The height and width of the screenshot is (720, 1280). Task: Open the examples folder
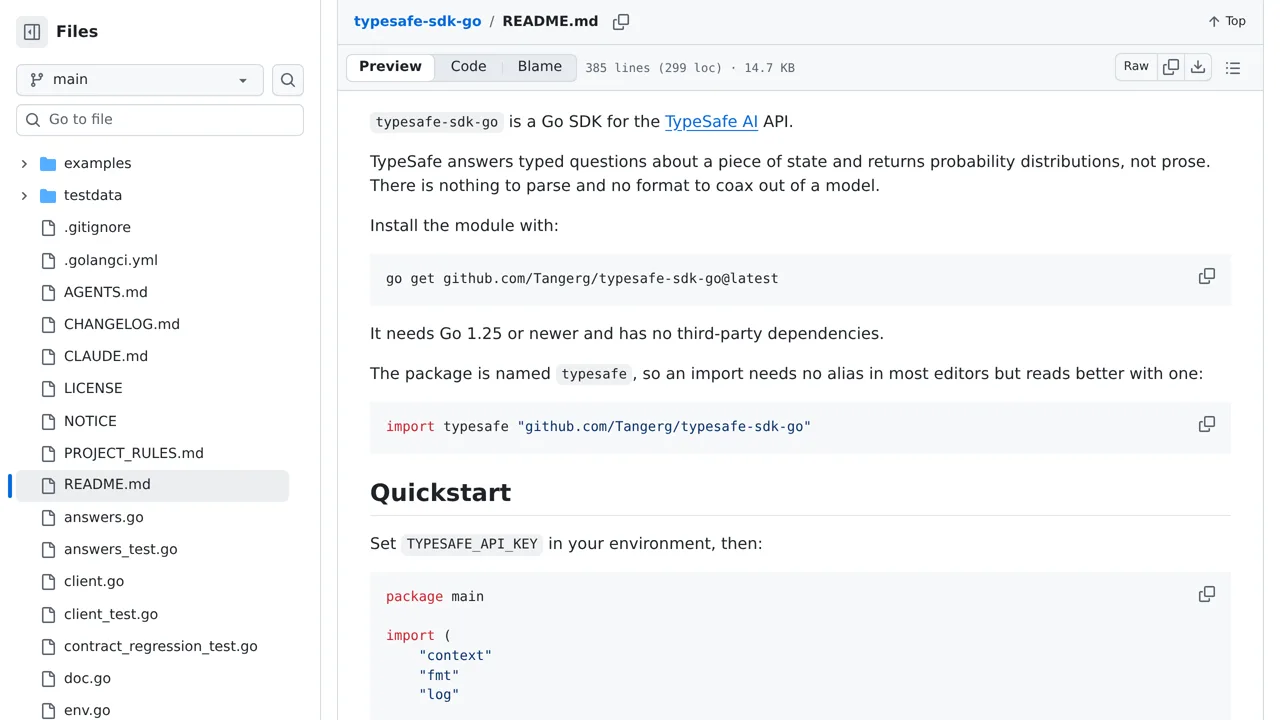point(97,163)
